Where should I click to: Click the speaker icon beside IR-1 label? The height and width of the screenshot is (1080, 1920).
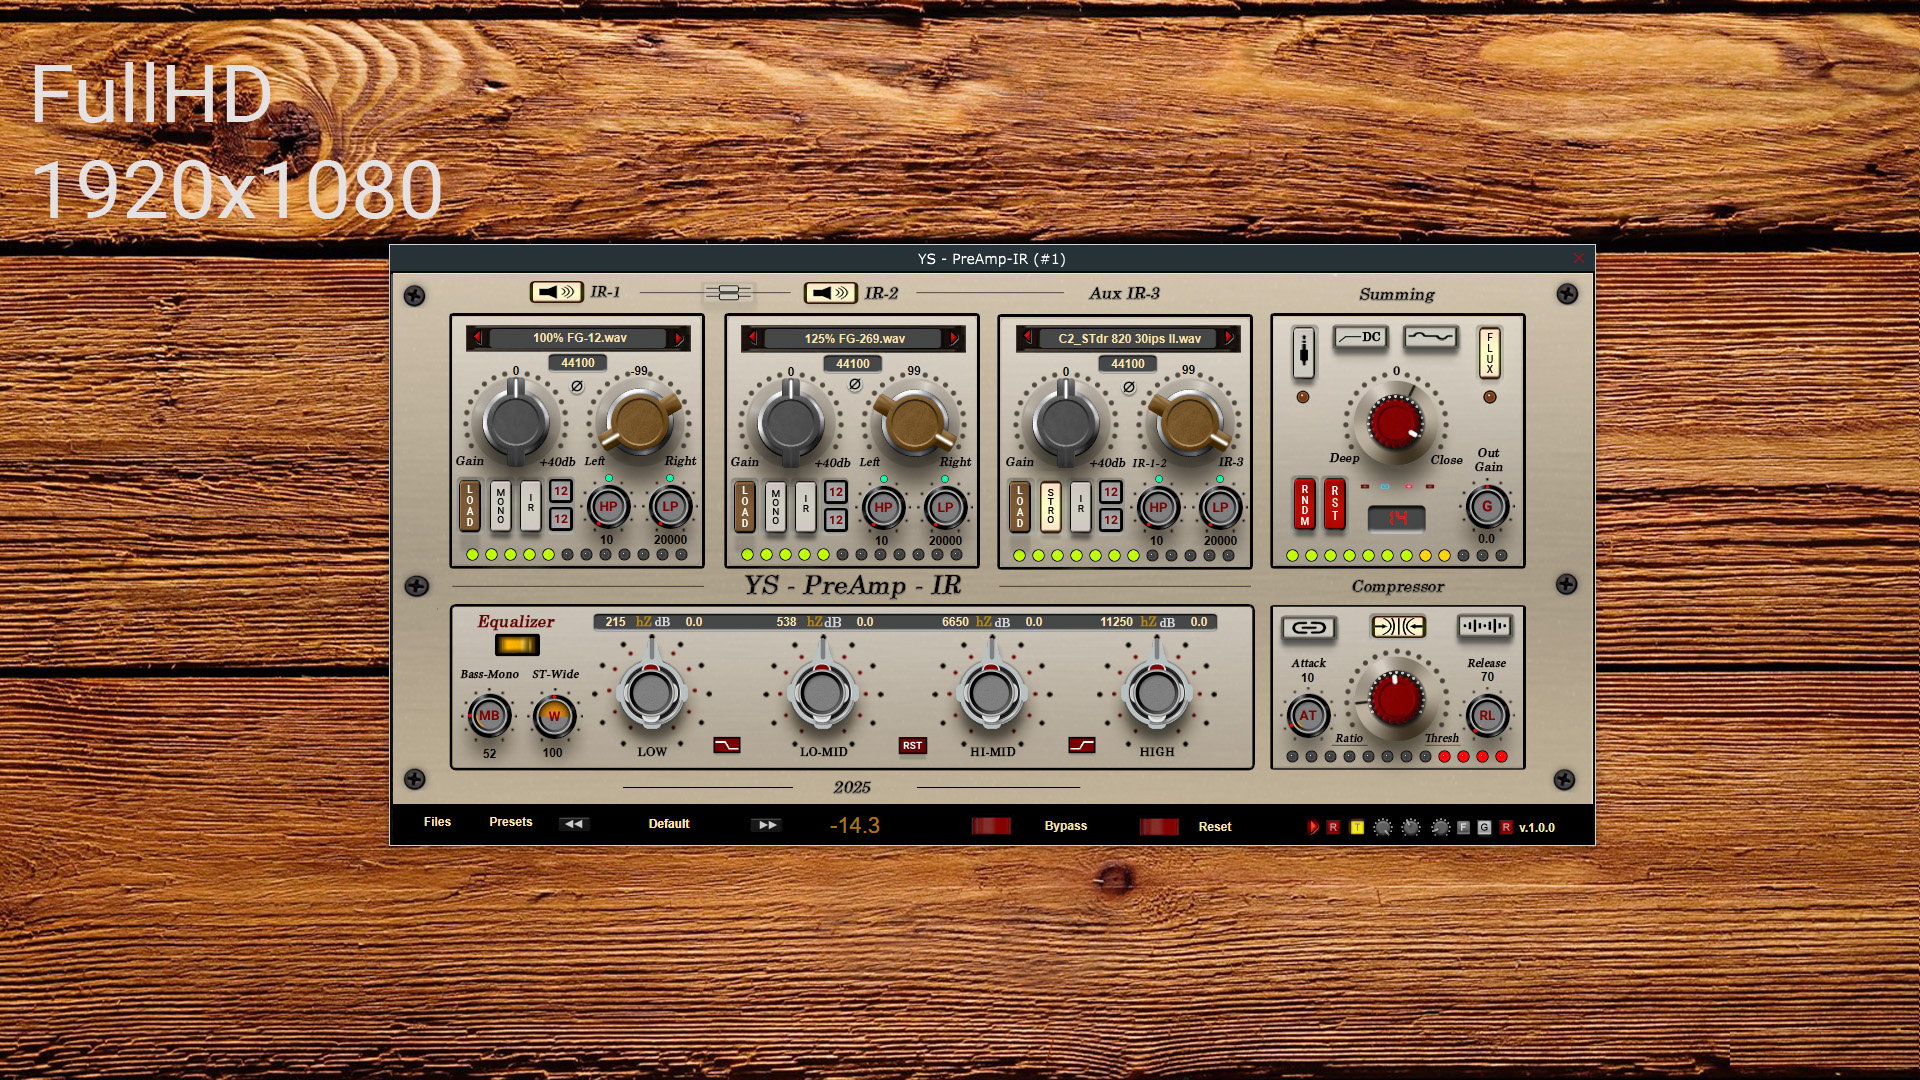(x=557, y=292)
